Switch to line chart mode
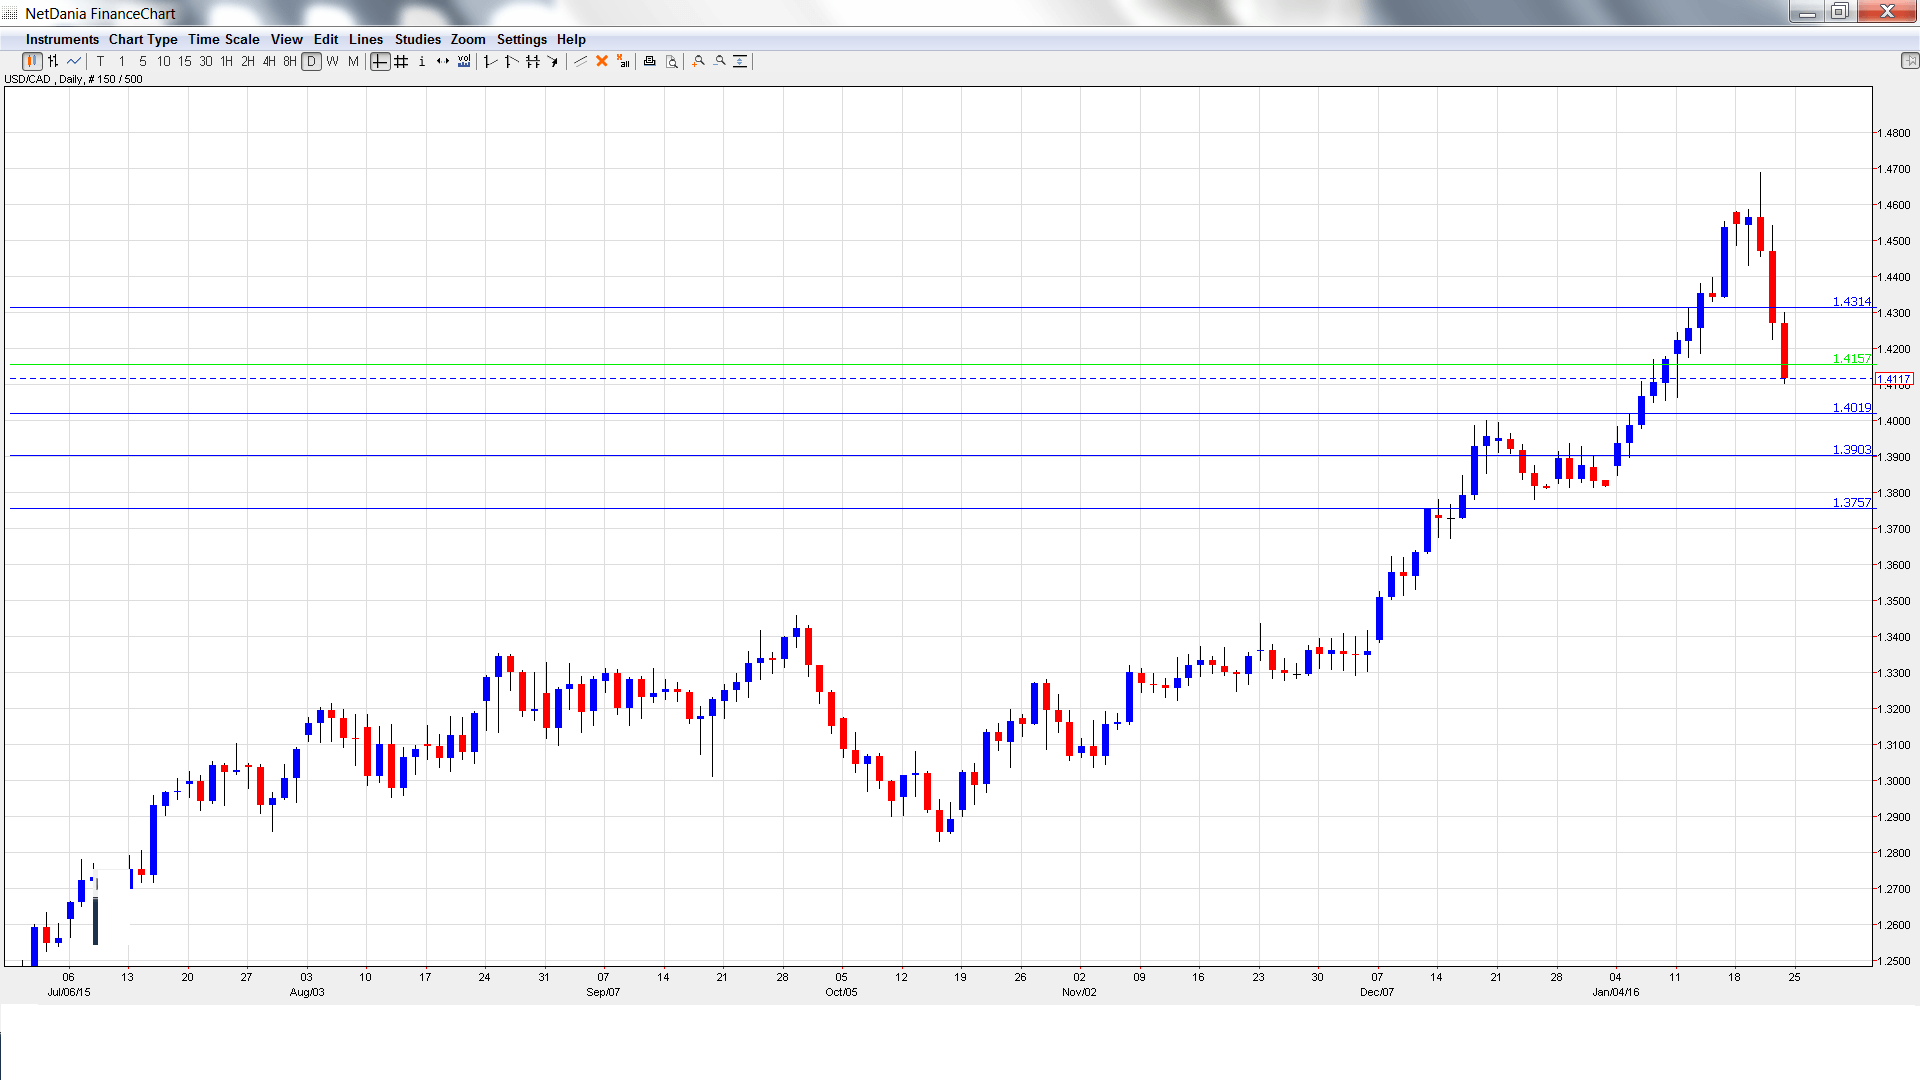This screenshot has width=1920, height=1080. 74,61
